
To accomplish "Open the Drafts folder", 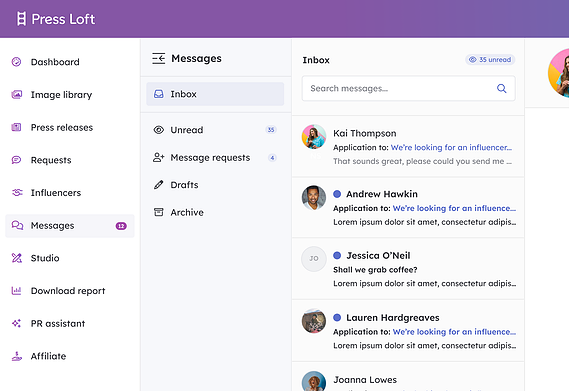I will pos(215,185).
